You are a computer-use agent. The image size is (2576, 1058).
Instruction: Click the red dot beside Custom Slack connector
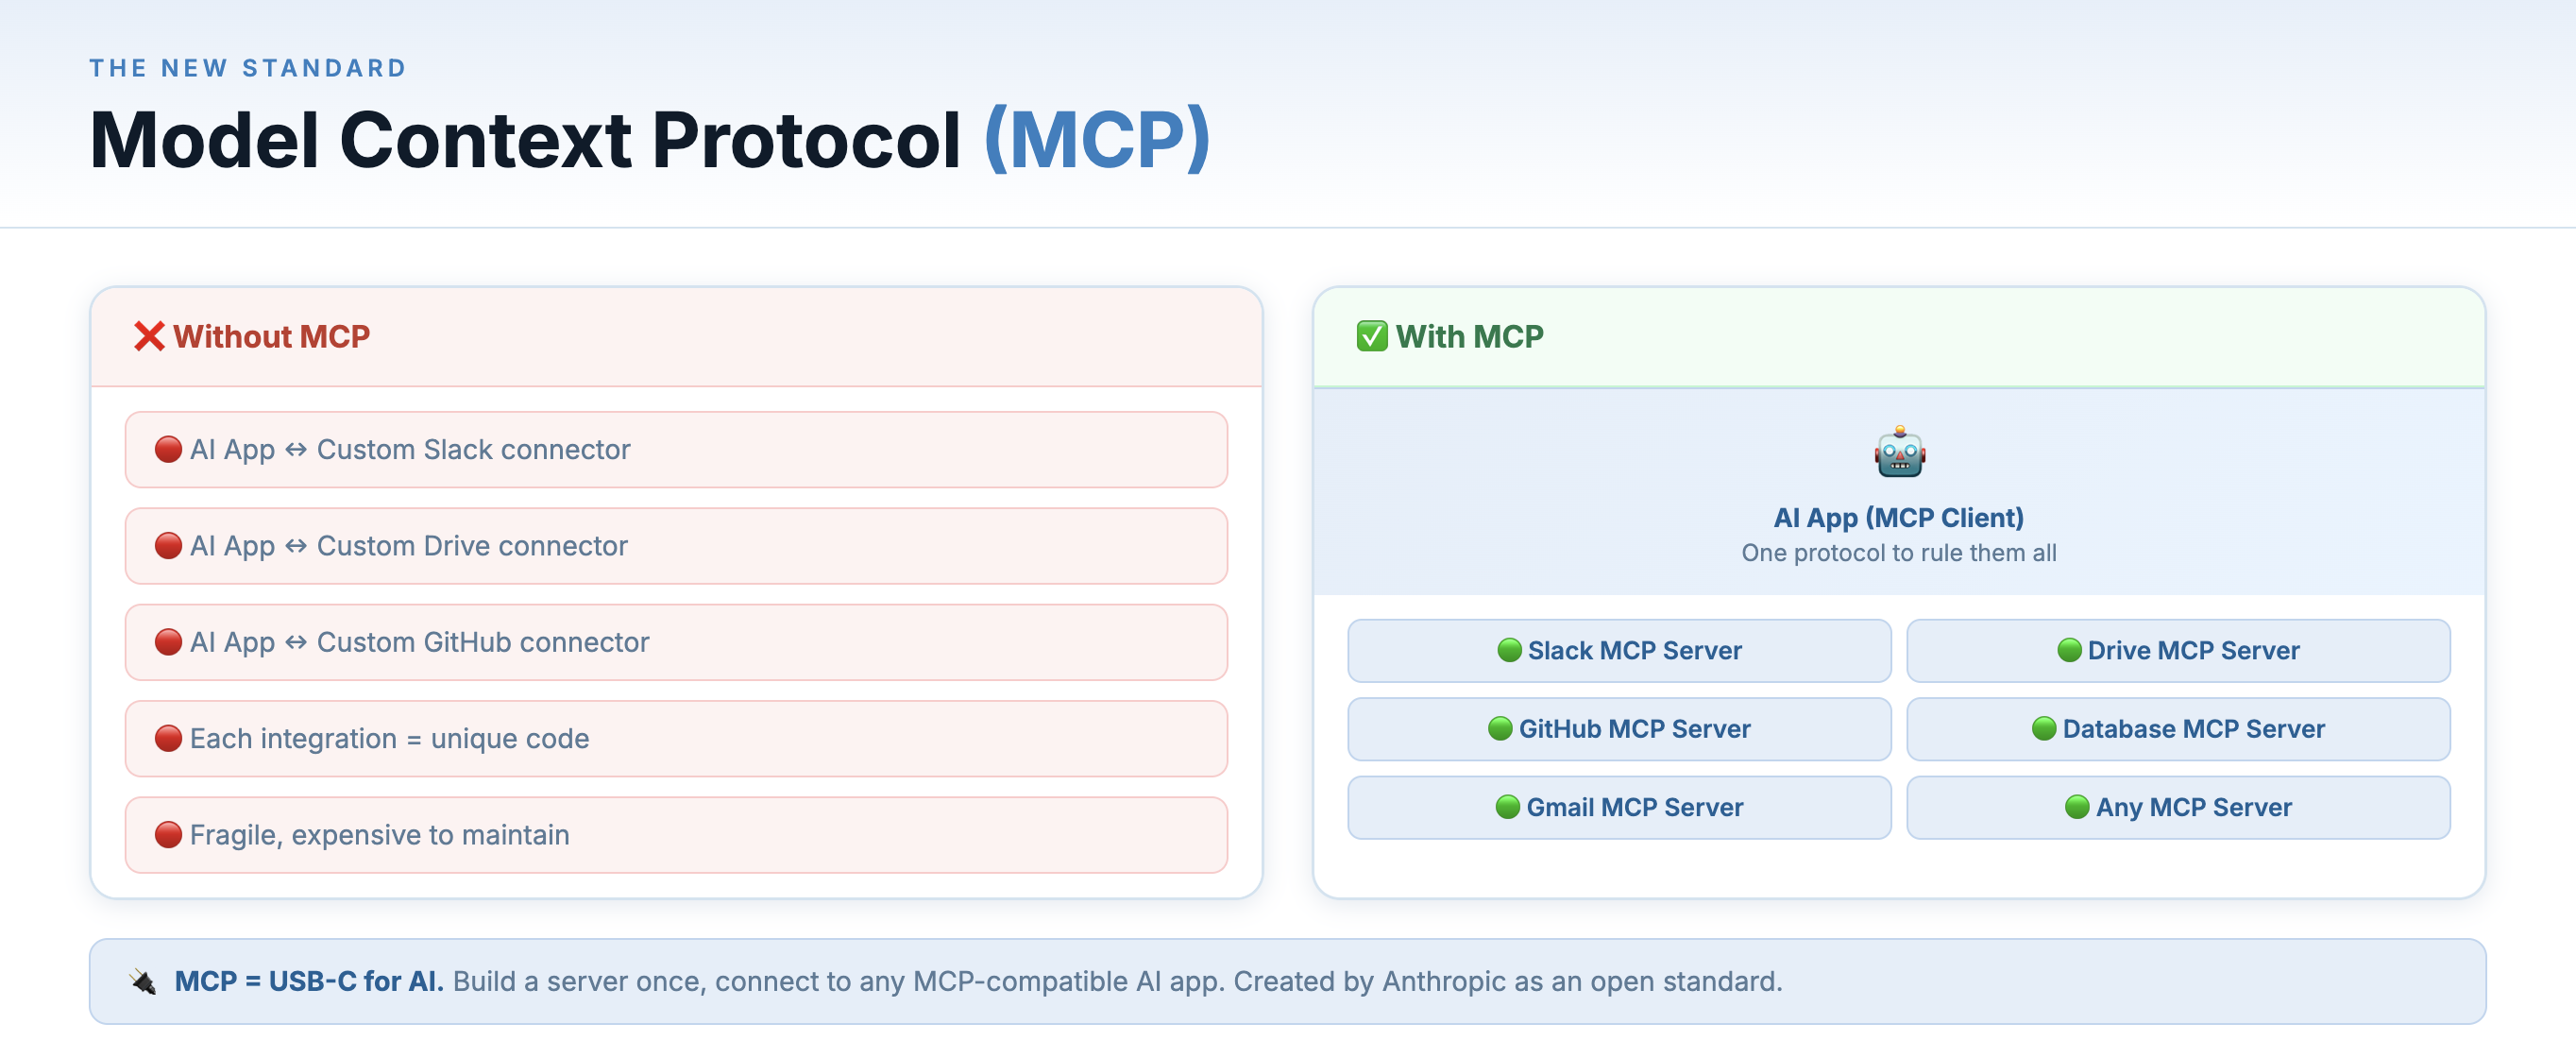(169, 449)
